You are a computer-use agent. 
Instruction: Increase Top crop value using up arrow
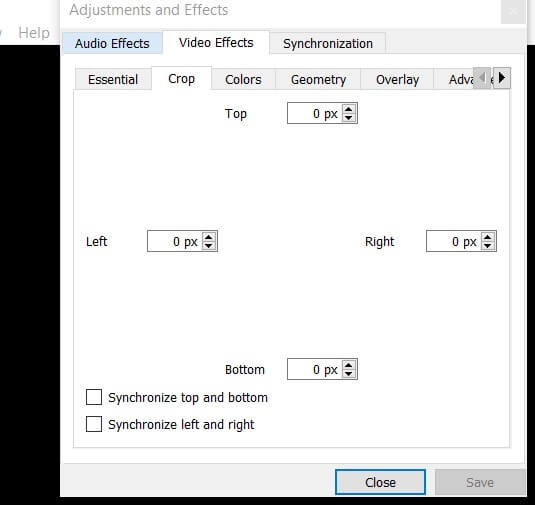(x=348, y=109)
